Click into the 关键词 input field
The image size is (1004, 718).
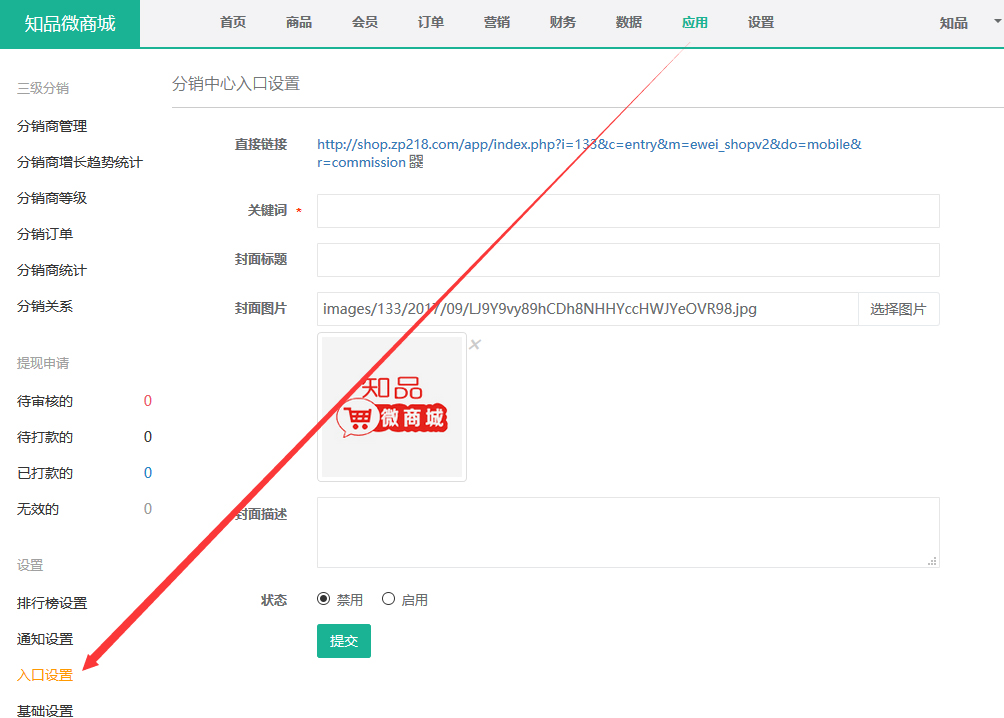click(628, 211)
